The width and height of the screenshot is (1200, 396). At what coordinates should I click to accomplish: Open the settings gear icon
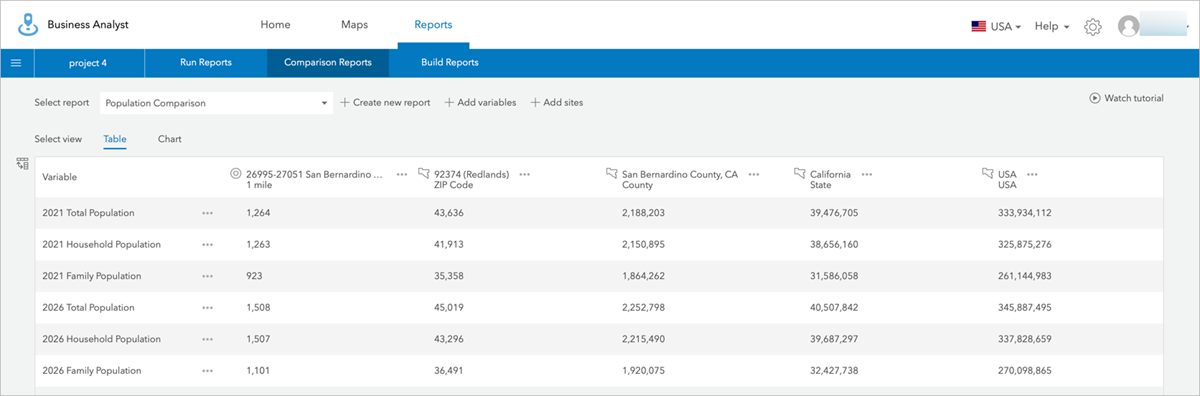(x=1093, y=26)
